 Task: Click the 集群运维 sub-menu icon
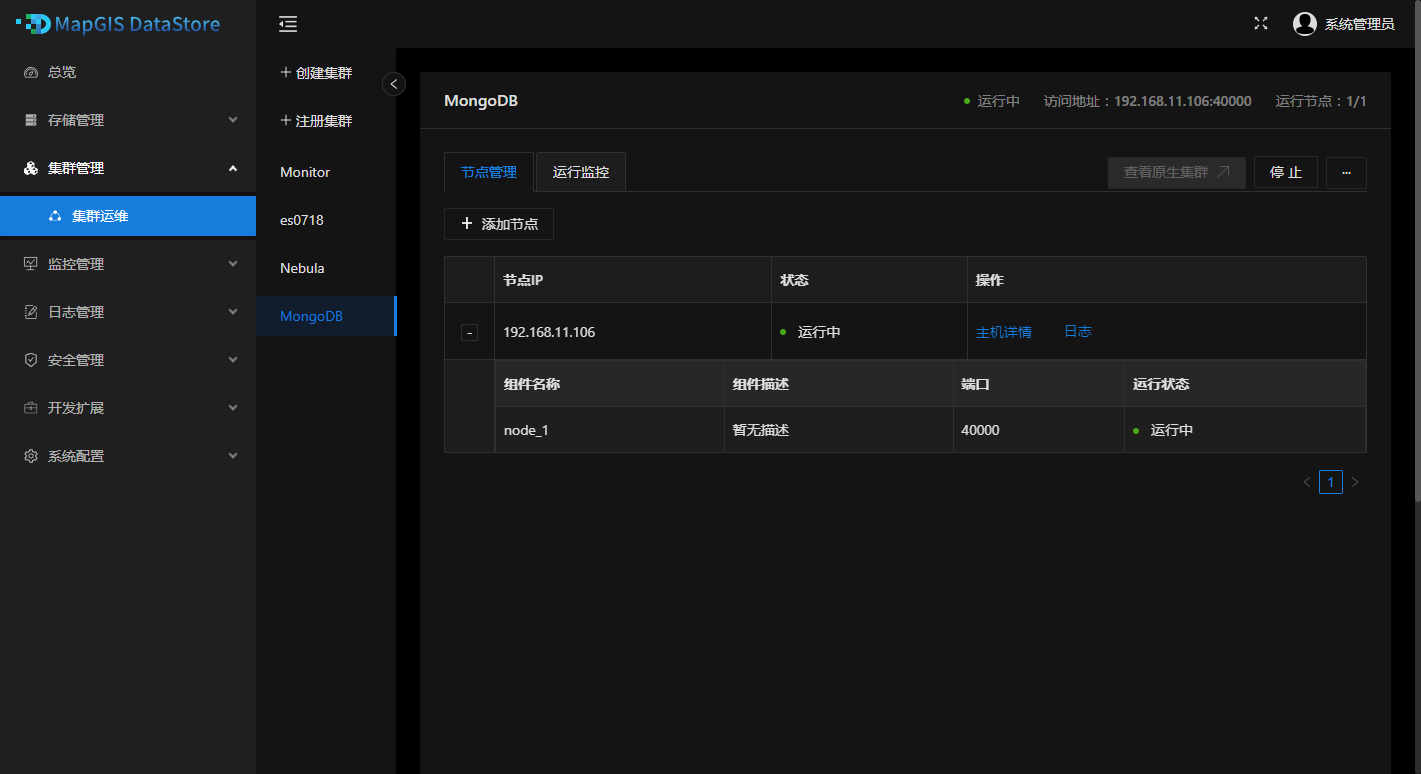point(55,216)
